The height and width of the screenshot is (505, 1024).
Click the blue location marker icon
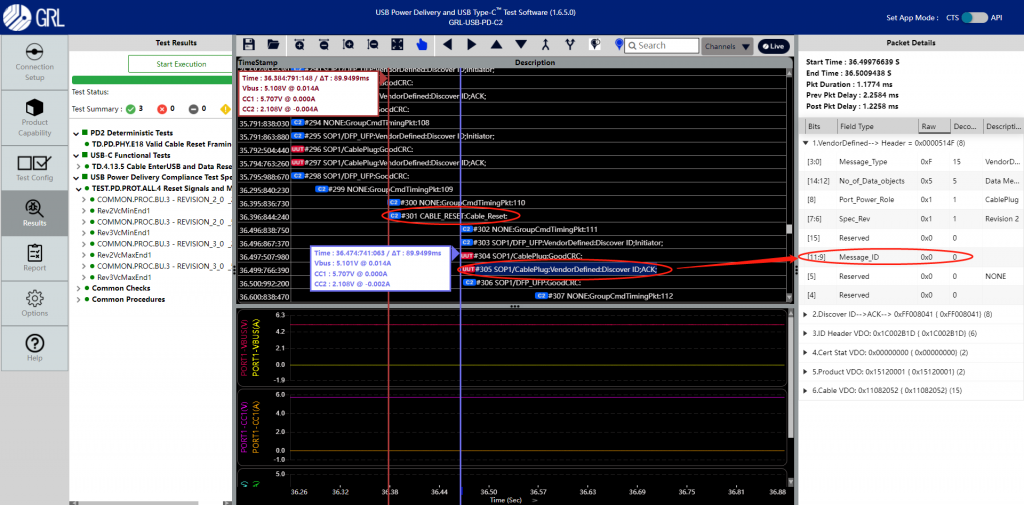click(x=619, y=45)
